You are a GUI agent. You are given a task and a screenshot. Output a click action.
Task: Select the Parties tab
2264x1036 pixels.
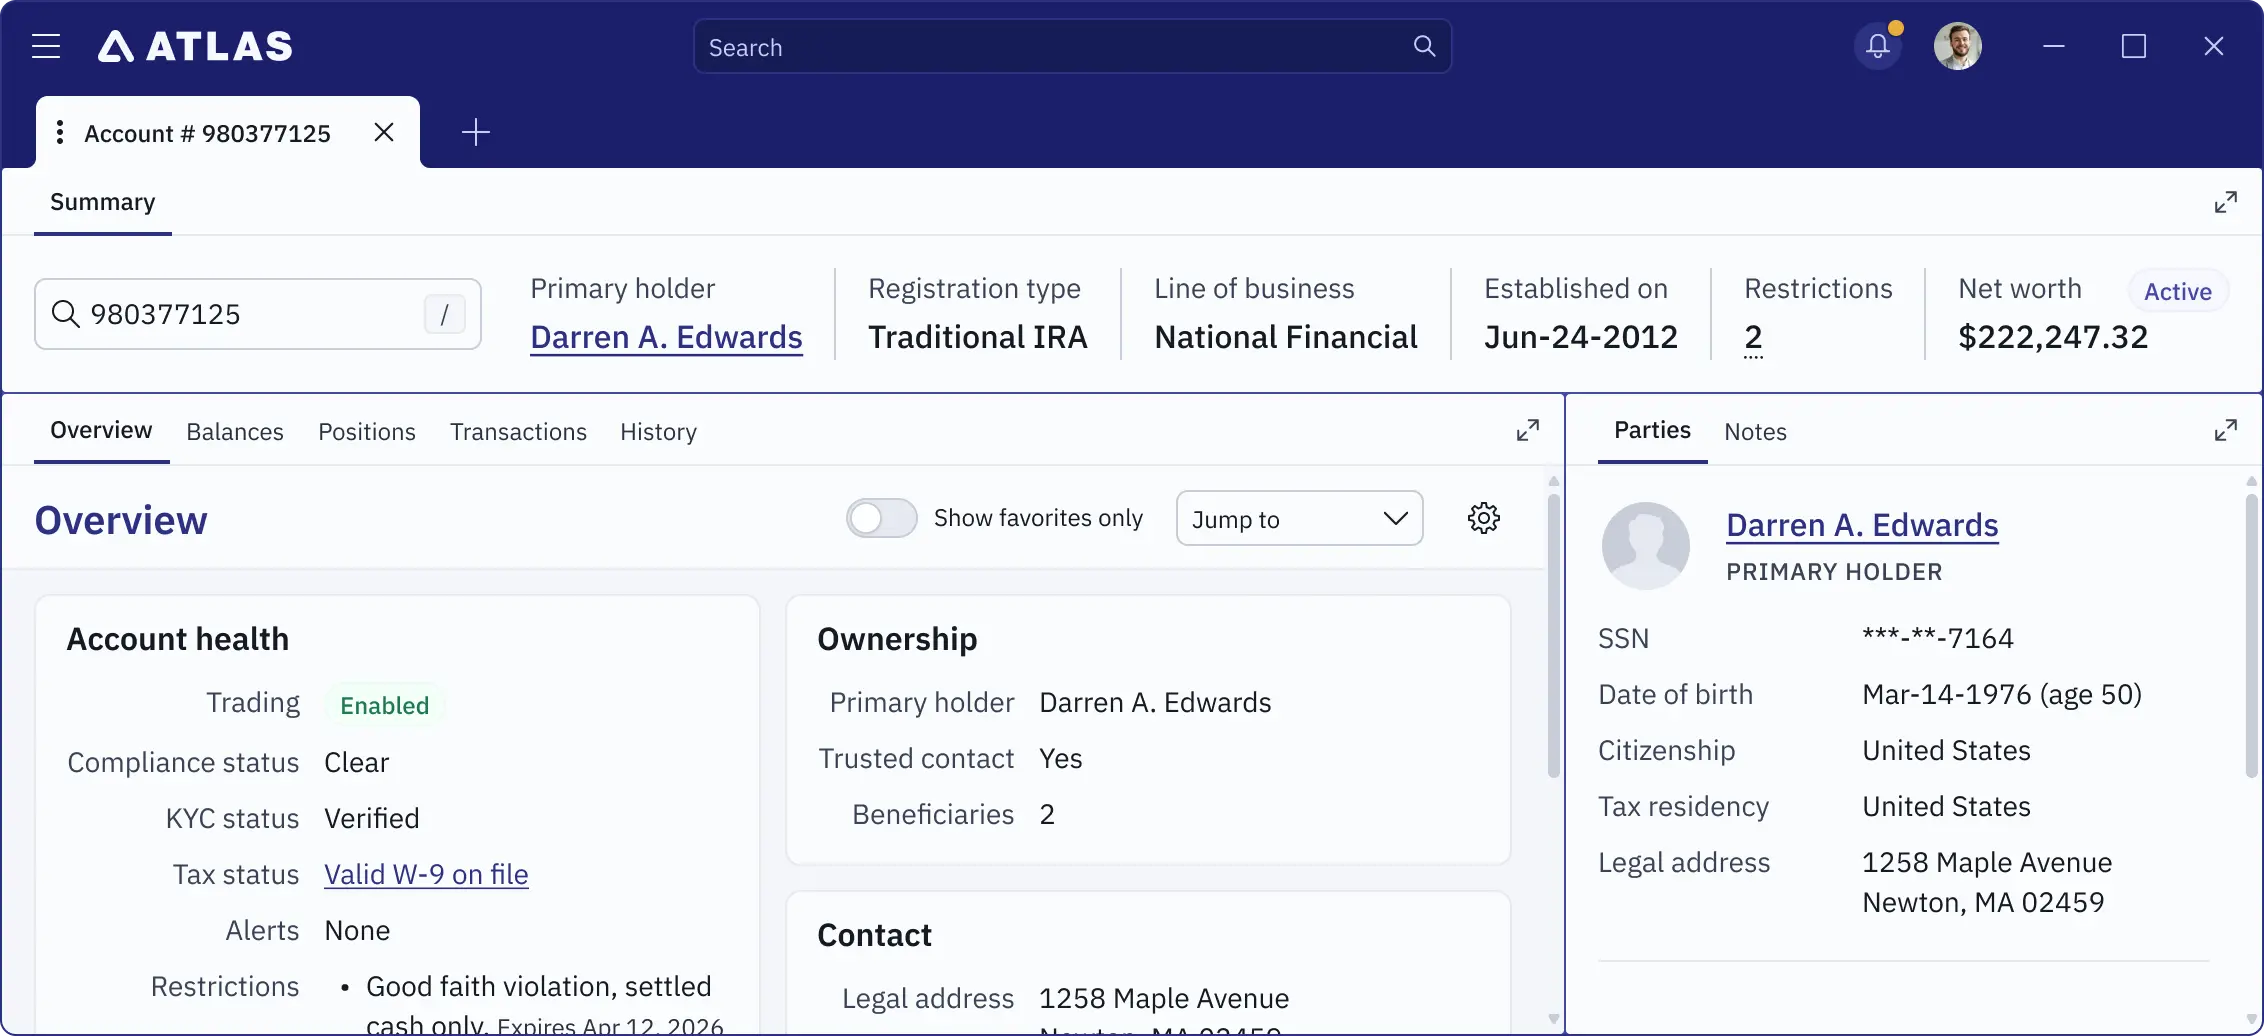[1652, 430]
